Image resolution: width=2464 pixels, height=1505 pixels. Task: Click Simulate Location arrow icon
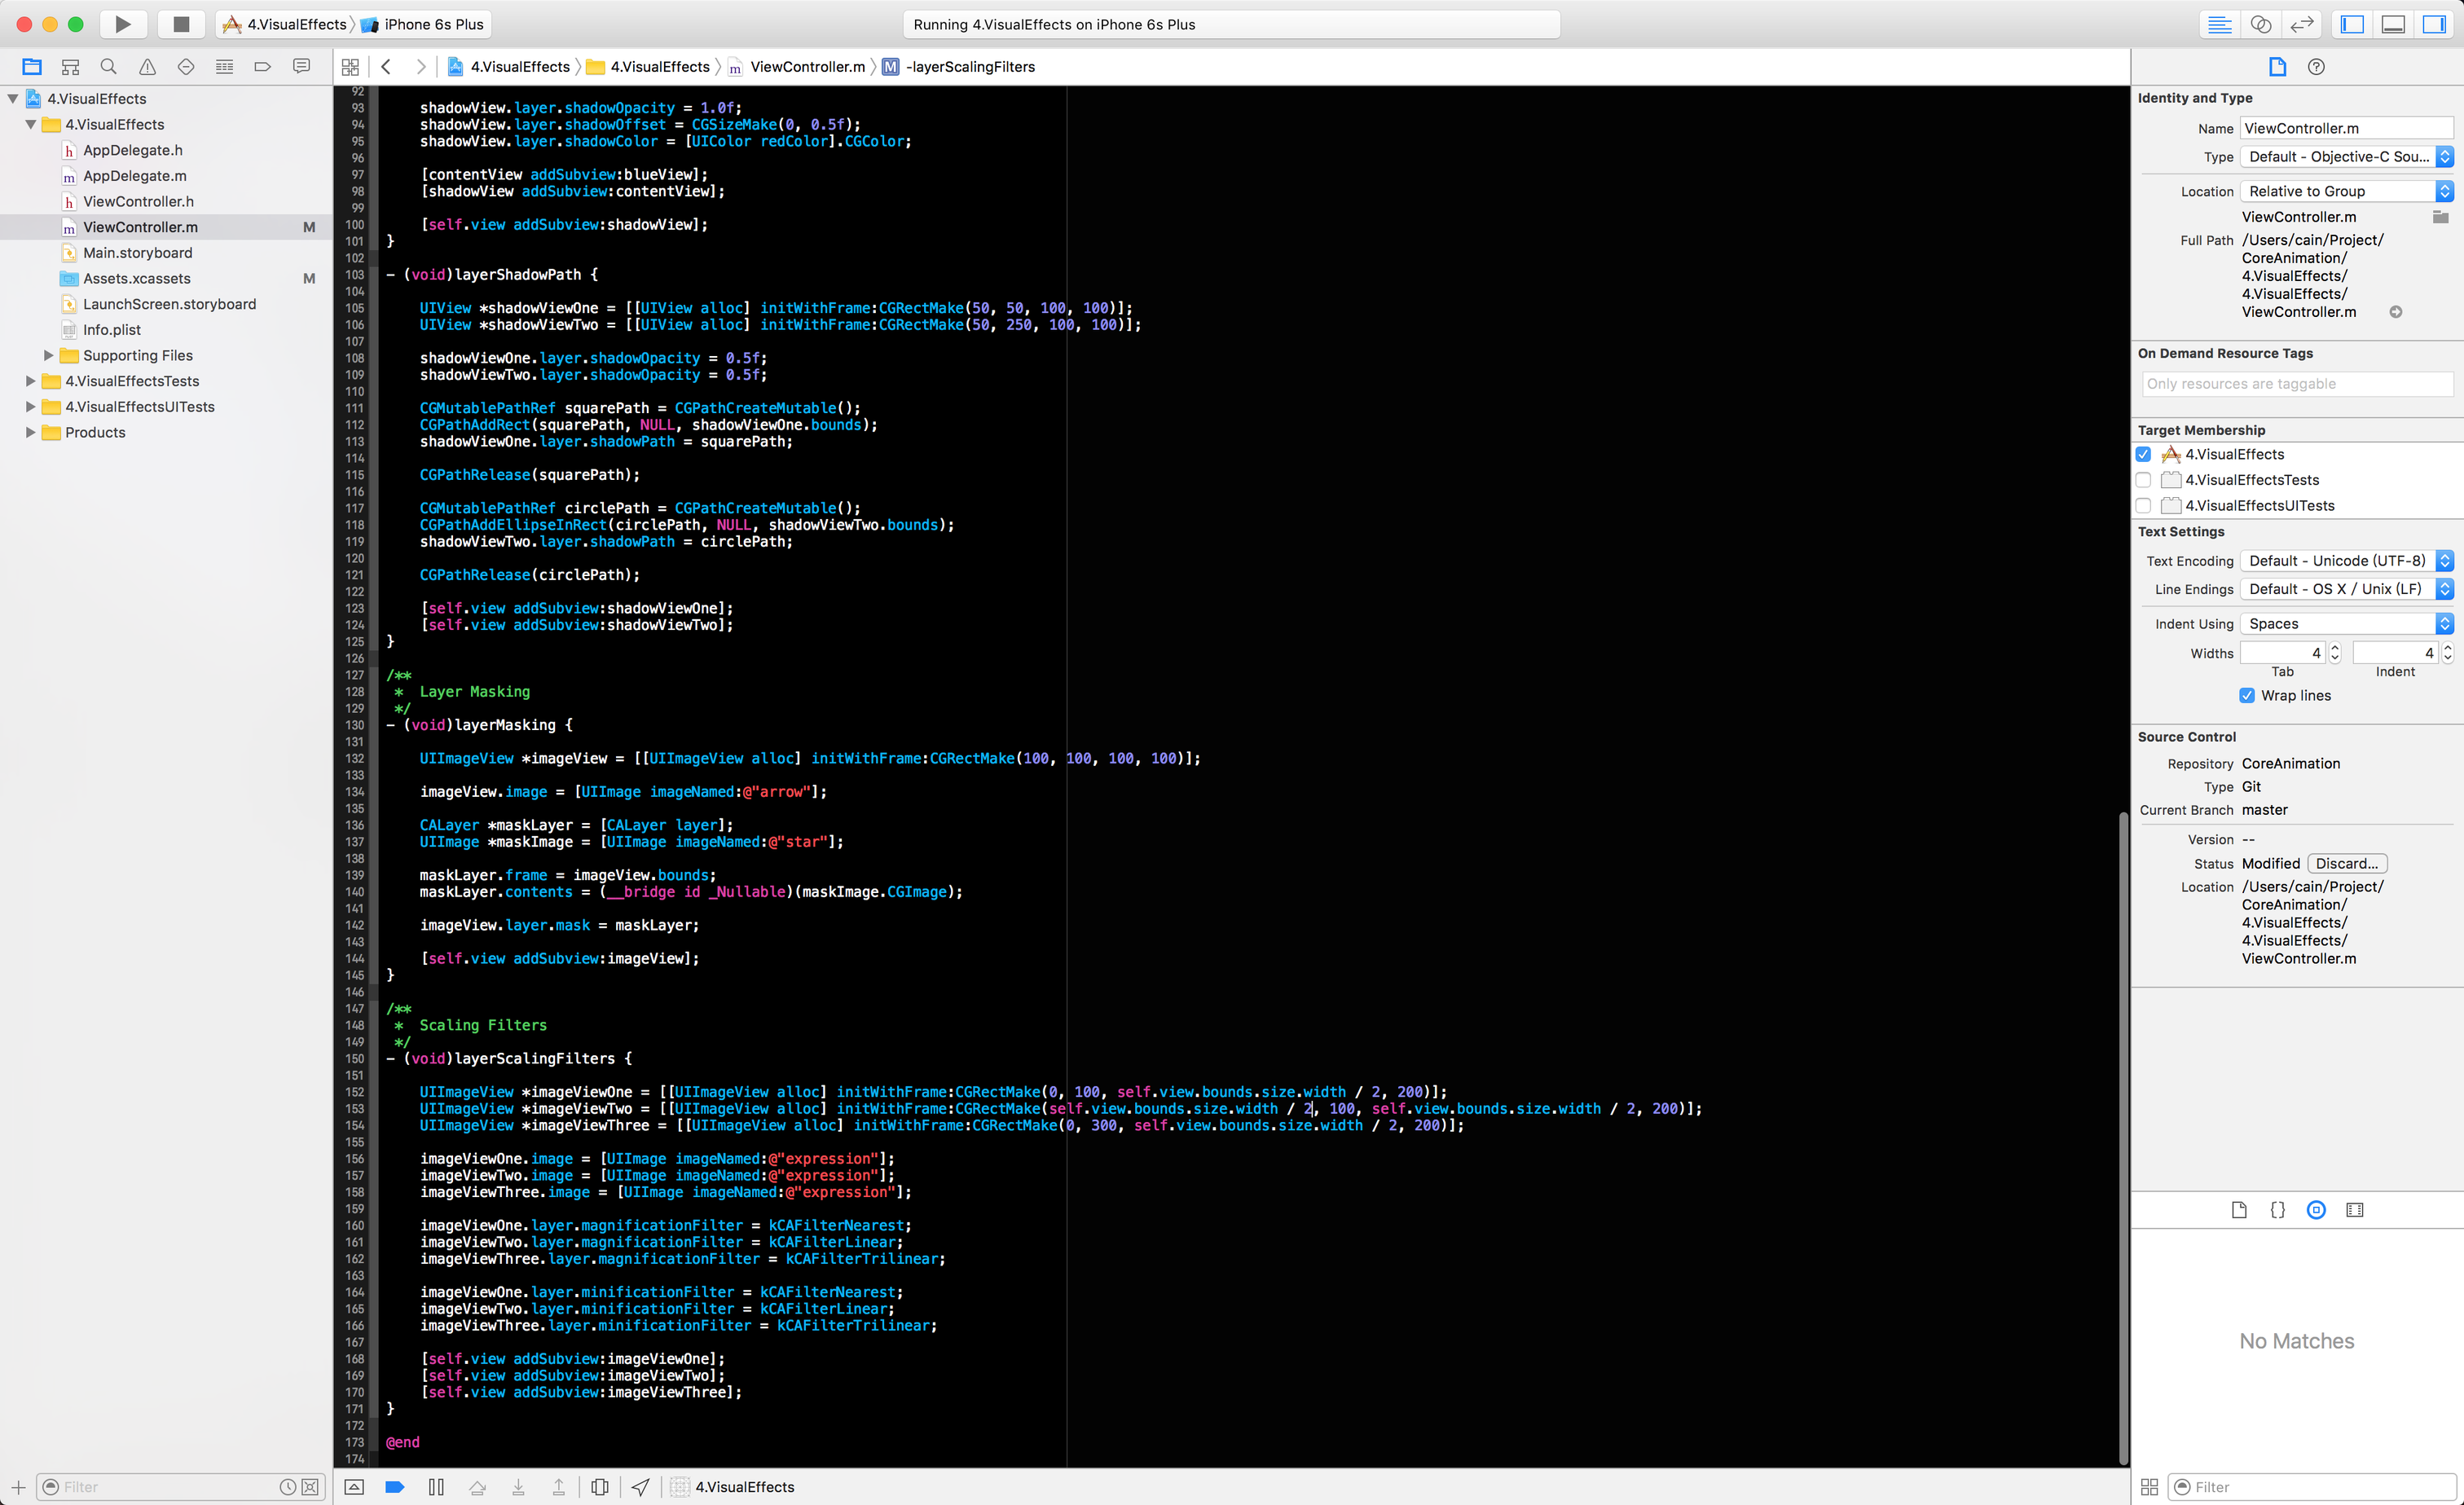[641, 1487]
